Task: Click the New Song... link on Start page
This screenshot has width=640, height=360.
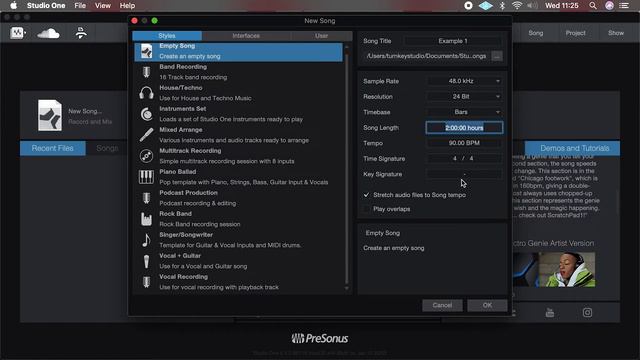Action: click(x=85, y=111)
